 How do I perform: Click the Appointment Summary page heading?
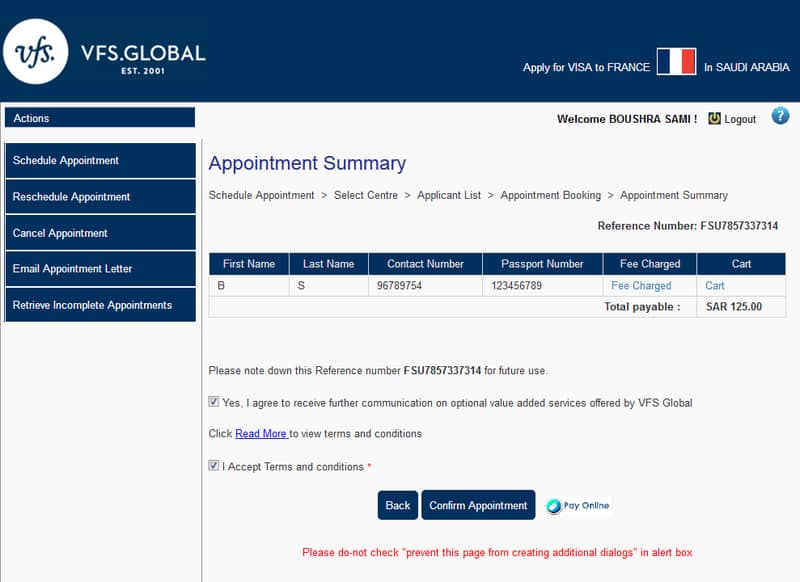tap(307, 163)
